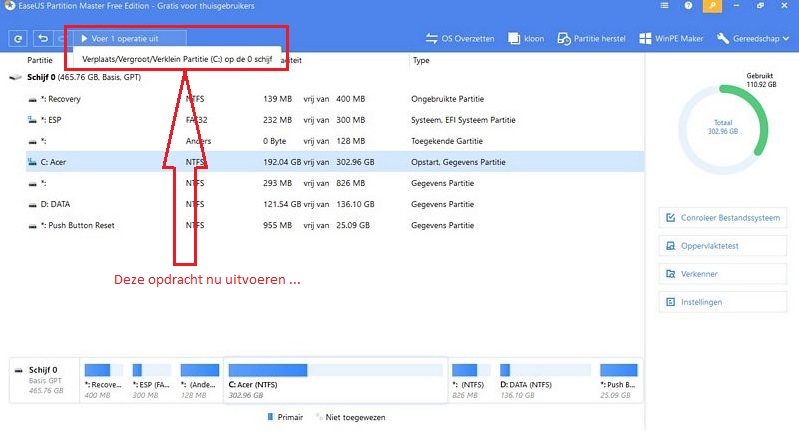799x431 pixels.
Task: Select Recovery 400 MB block in disk map
Action: pos(103,381)
